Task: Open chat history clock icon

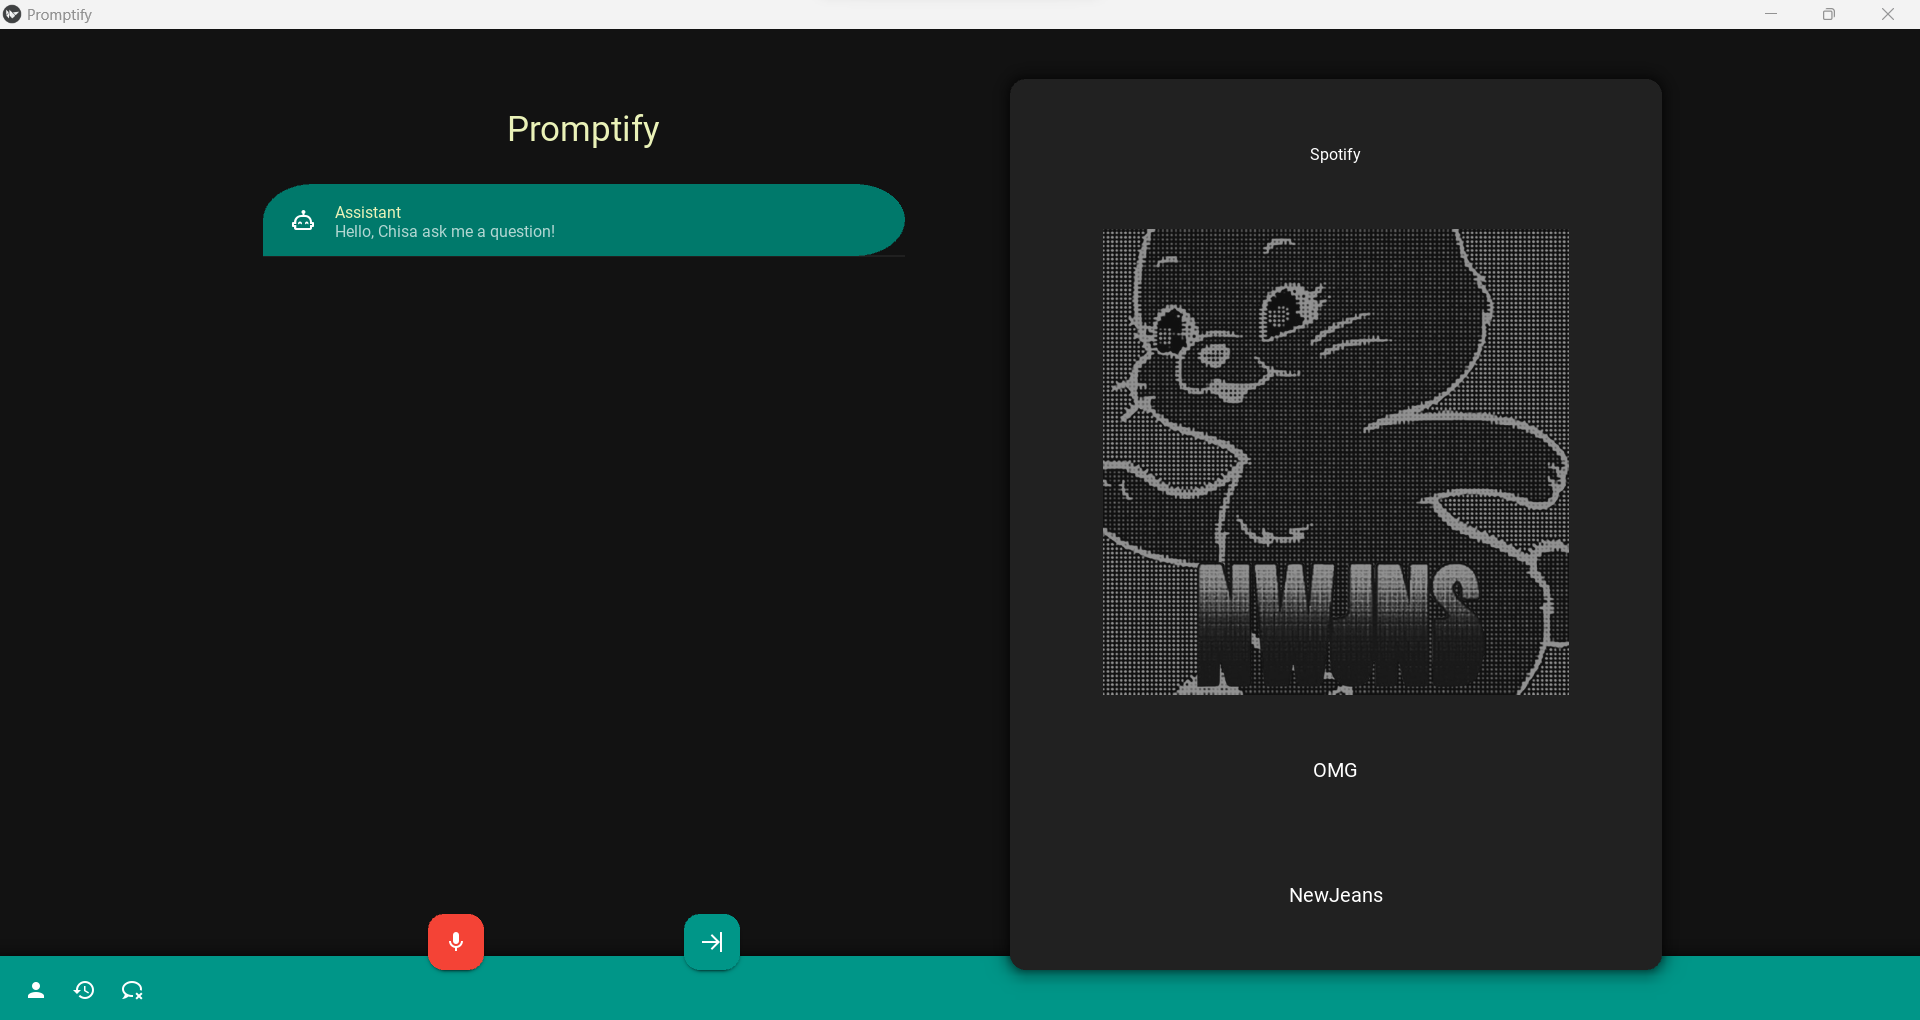Action: (x=84, y=990)
